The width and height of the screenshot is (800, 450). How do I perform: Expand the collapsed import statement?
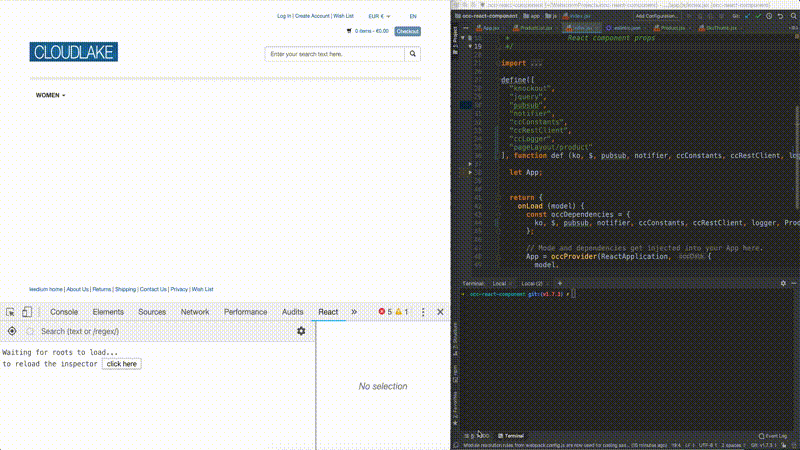[537, 63]
